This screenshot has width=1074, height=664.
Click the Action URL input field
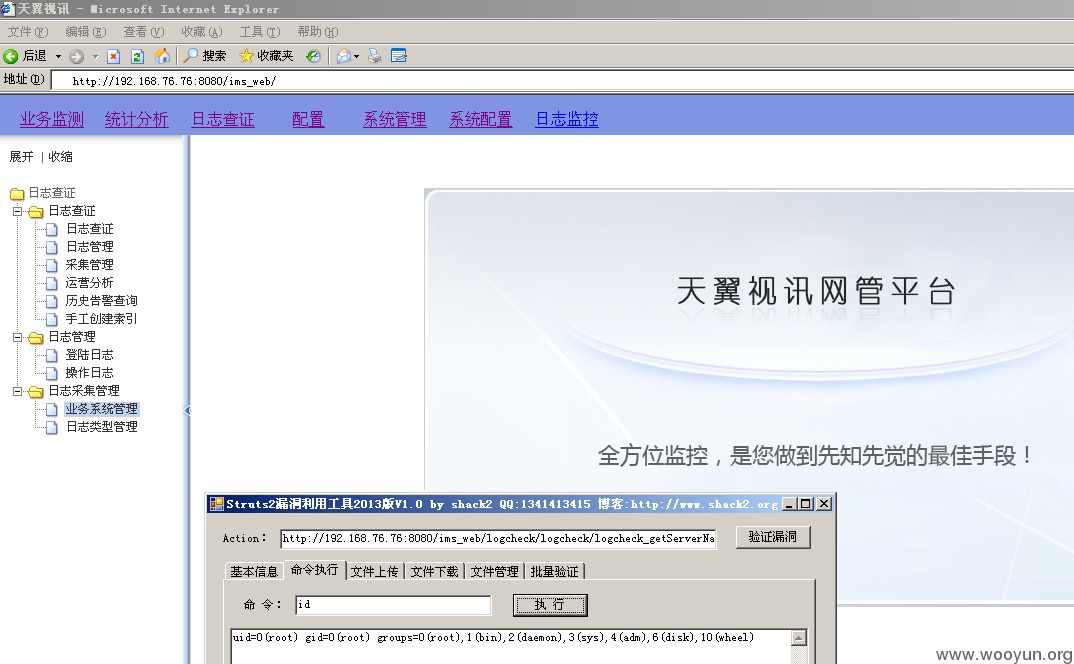coord(498,539)
